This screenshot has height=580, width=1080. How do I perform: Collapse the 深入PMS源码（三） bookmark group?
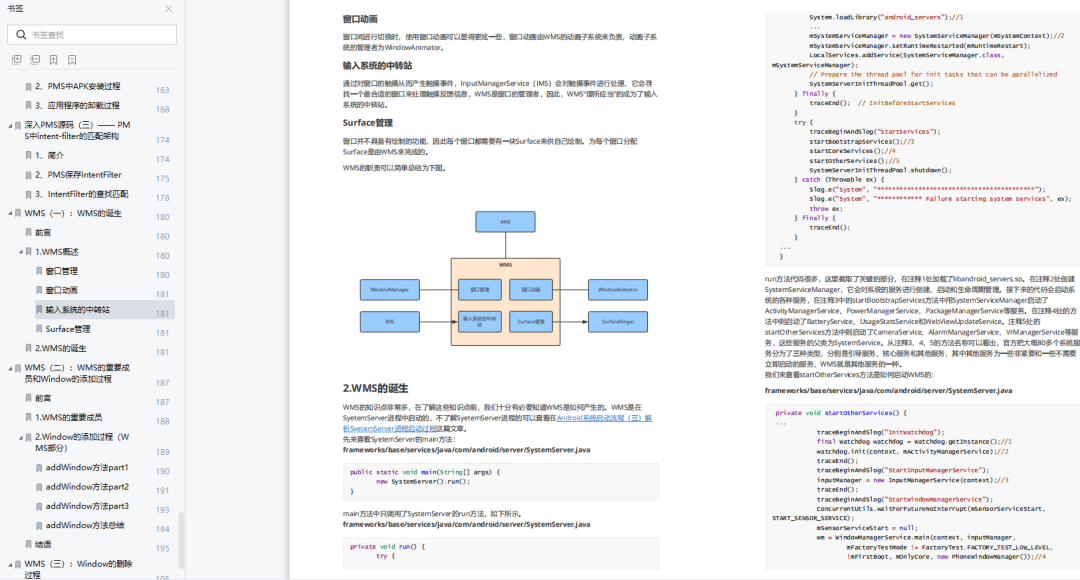coord(10,125)
